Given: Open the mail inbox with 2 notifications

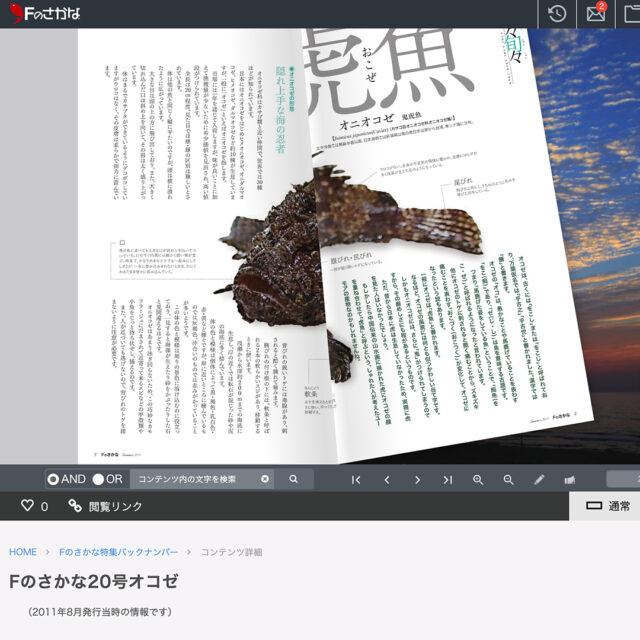Looking at the screenshot, I should [x=596, y=13].
